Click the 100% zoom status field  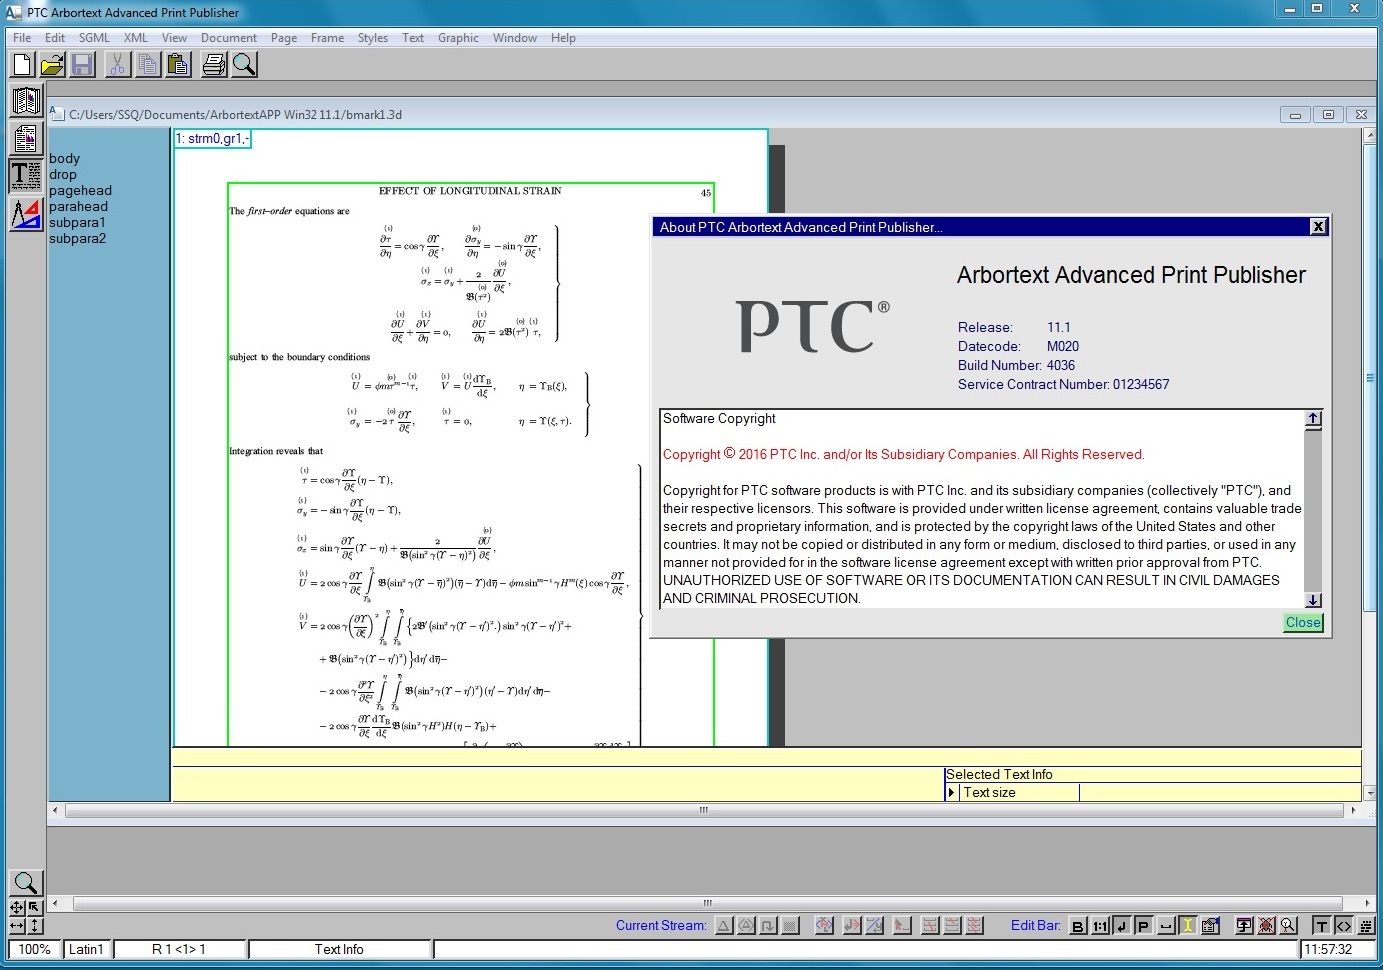tap(34, 950)
